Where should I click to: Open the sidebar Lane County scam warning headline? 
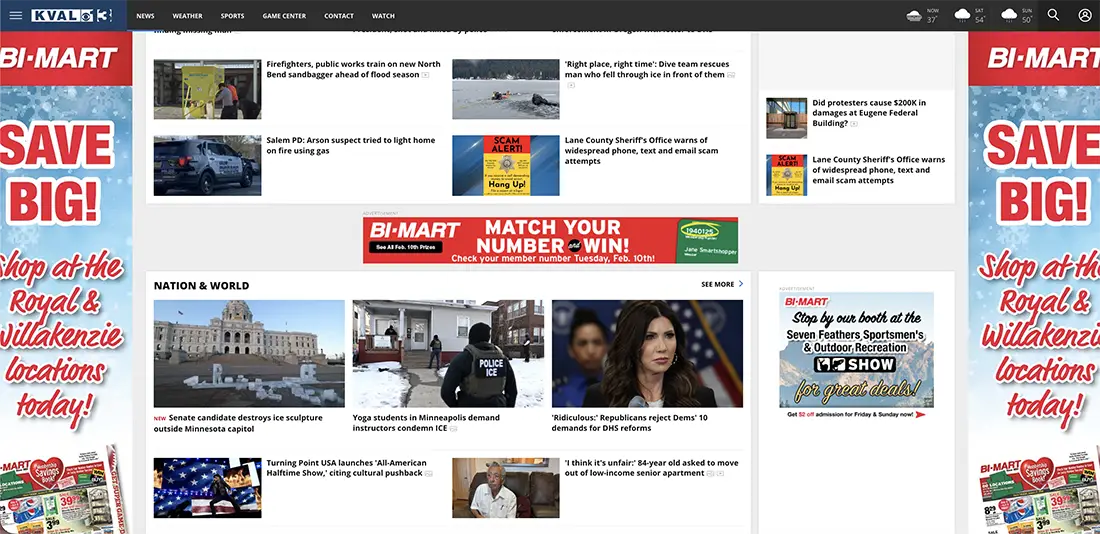[878, 170]
